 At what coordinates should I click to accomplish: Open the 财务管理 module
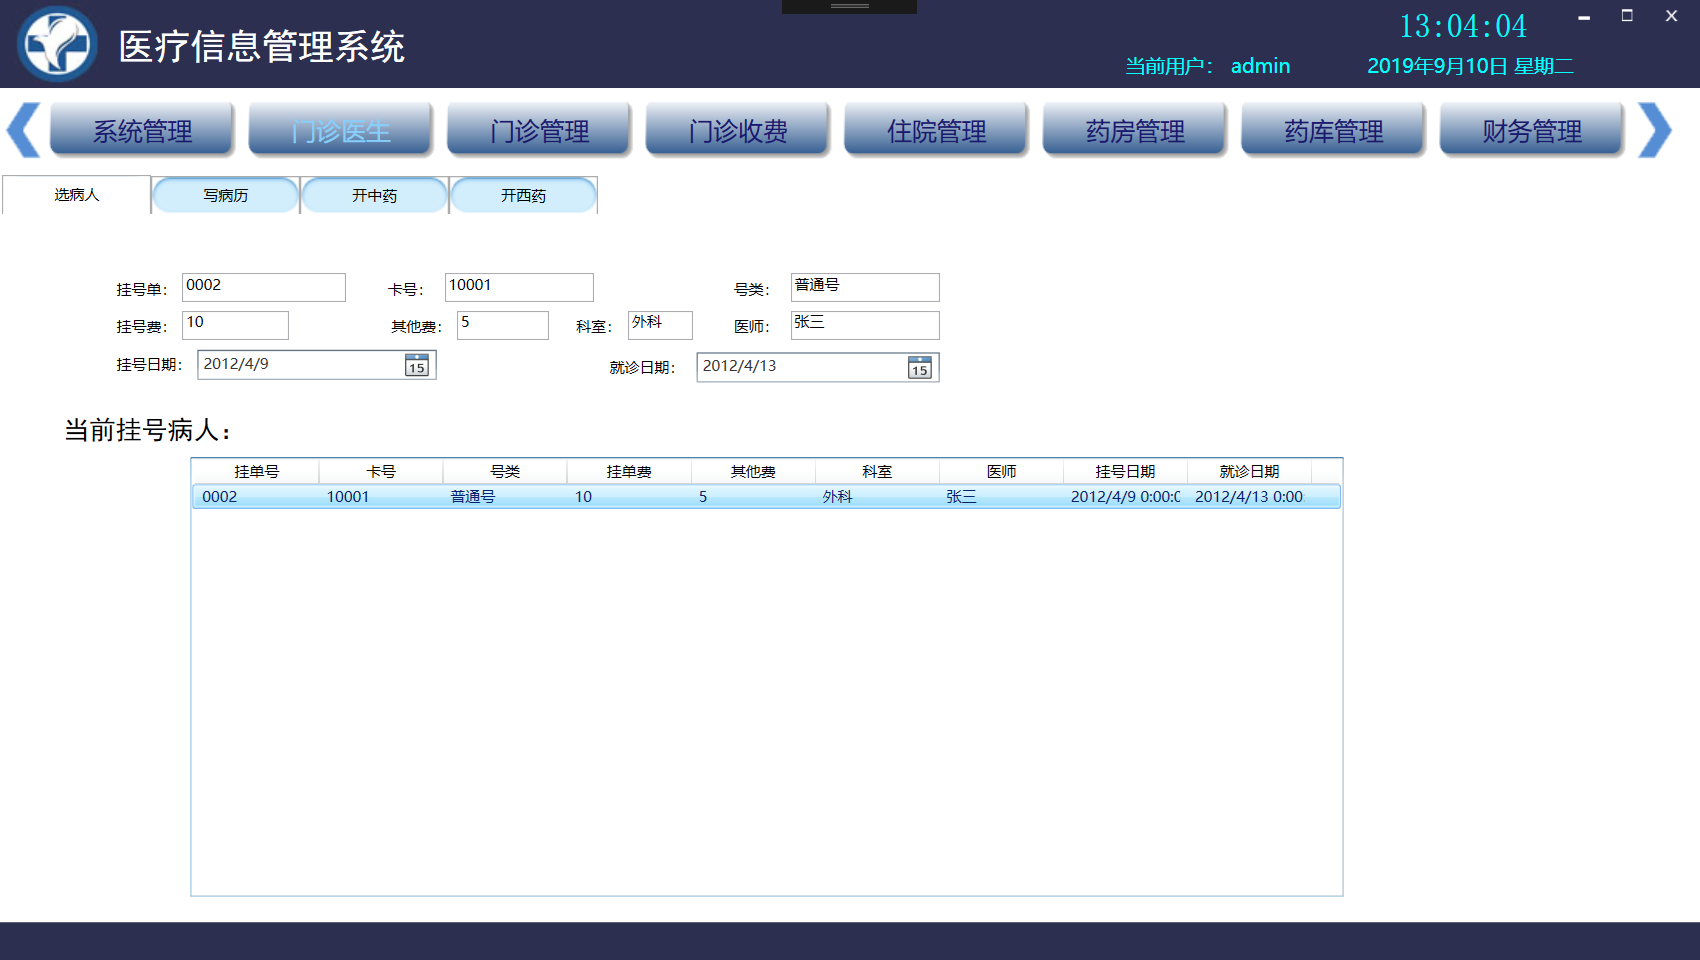coord(1532,130)
